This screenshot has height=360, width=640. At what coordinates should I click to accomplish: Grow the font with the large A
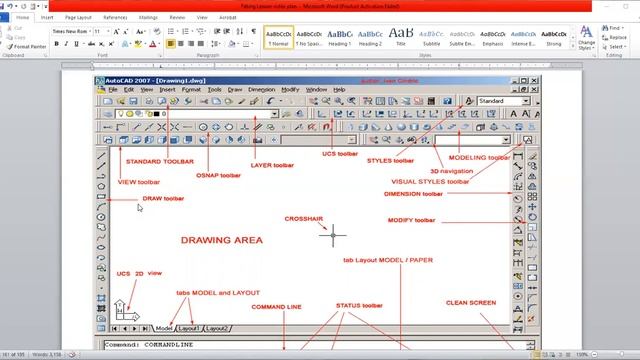pyautogui.click(x=116, y=31)
